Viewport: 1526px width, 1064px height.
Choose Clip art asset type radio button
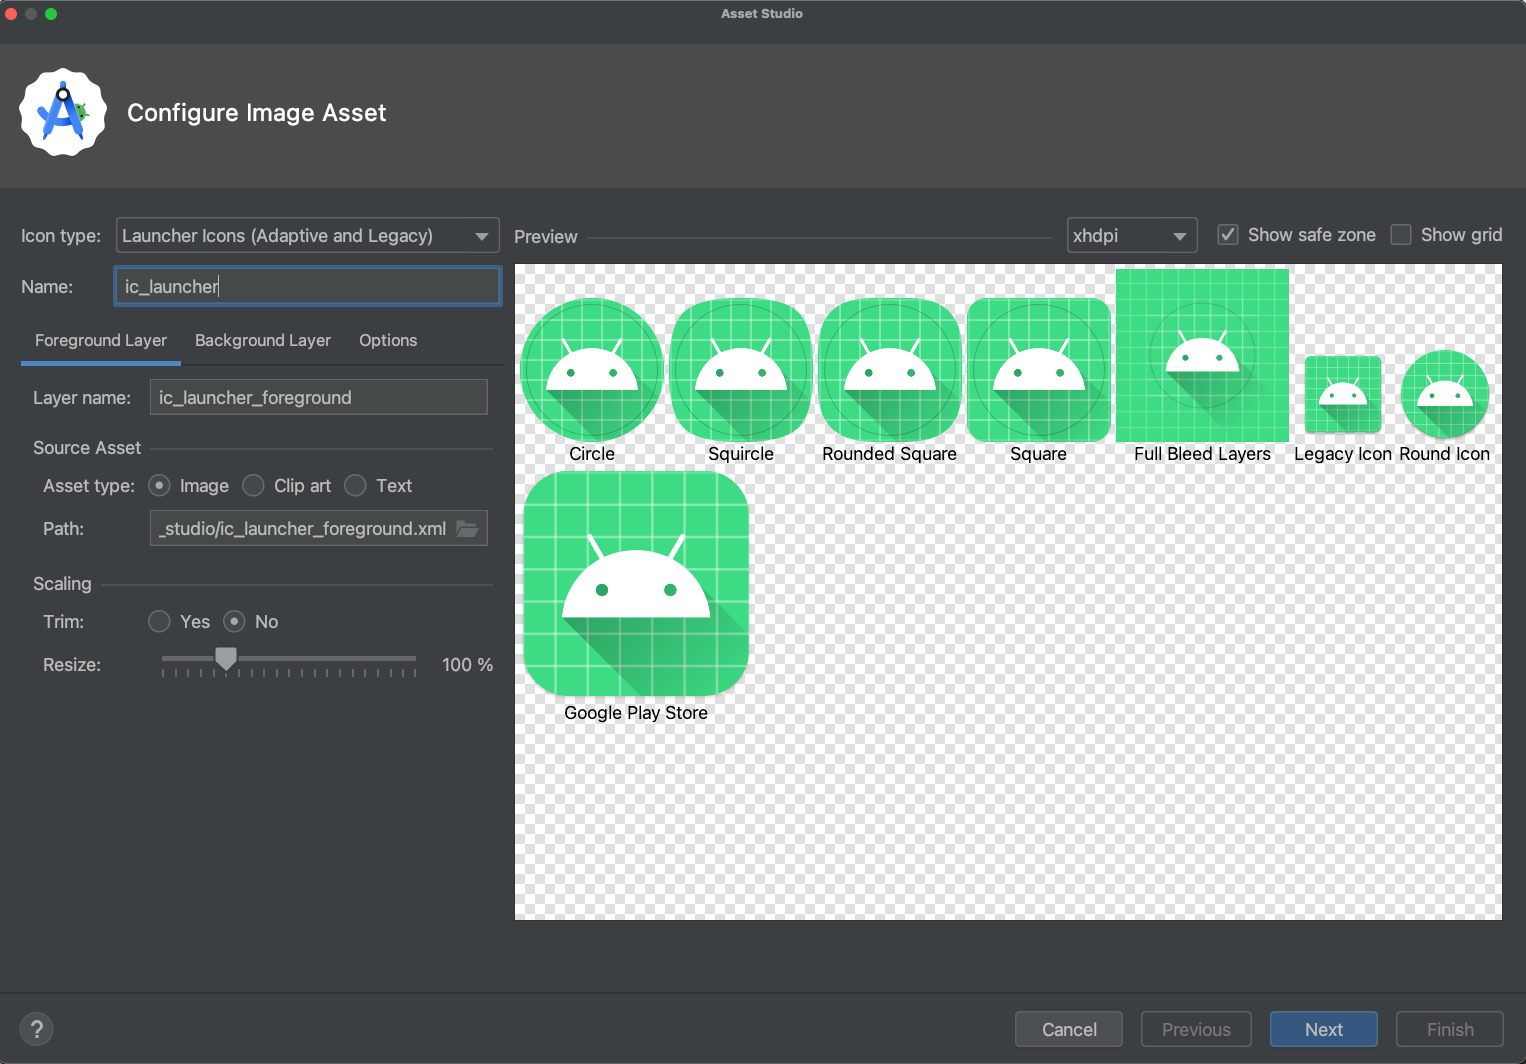(253, 486)
